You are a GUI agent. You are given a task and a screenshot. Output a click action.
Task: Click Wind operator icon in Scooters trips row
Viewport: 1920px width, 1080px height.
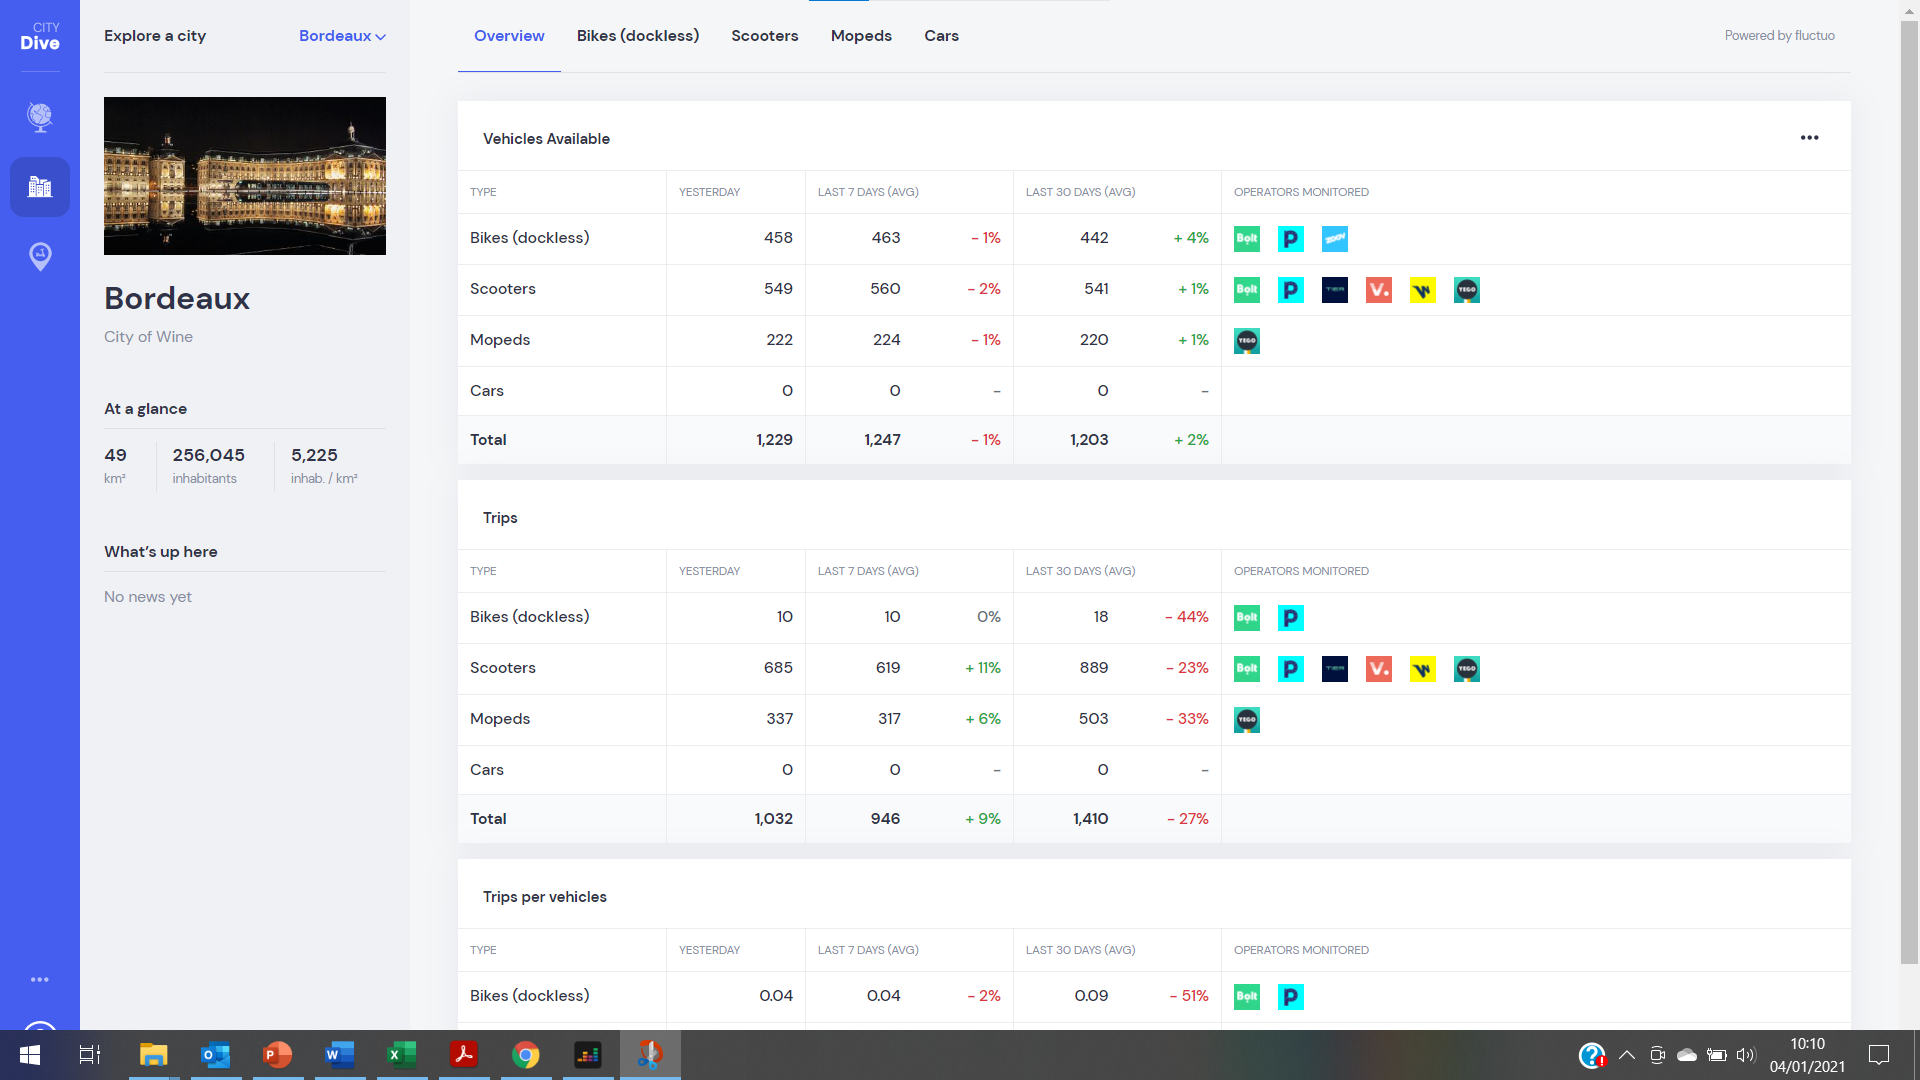pyautogui.click(x=1423, y=669)
